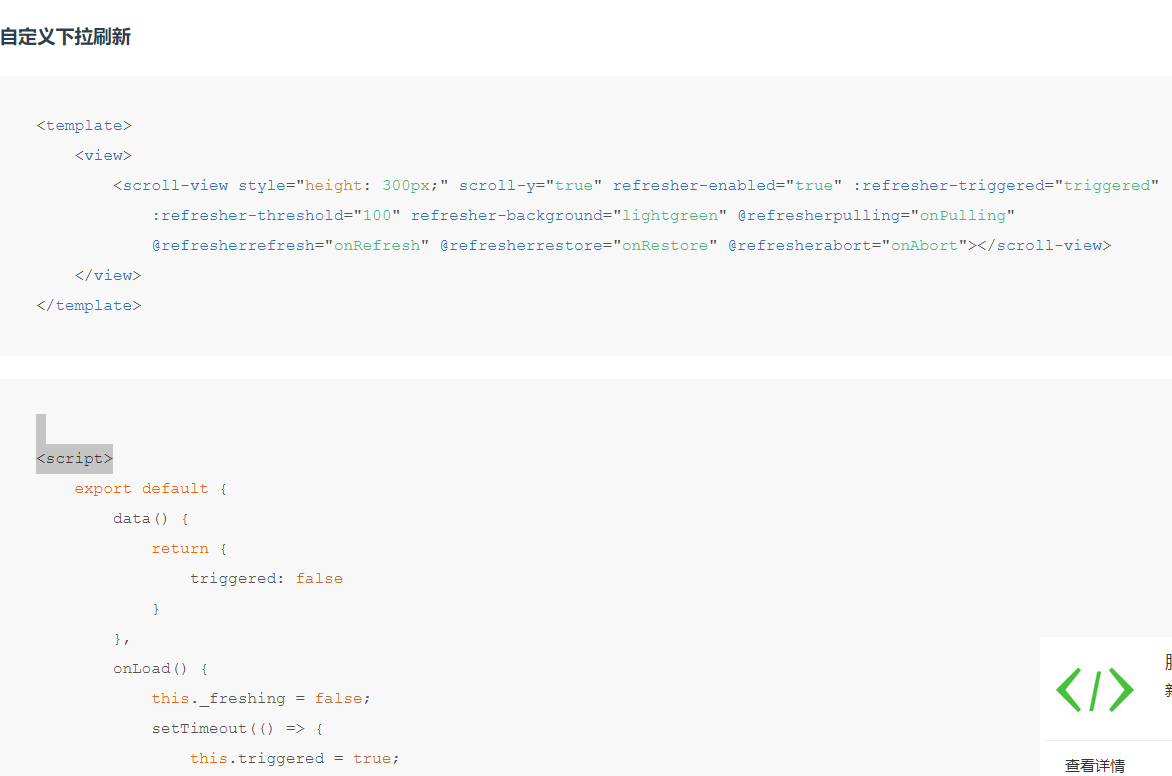
Task: Click the highlighted <script> tag
Action: click(75, 459)
